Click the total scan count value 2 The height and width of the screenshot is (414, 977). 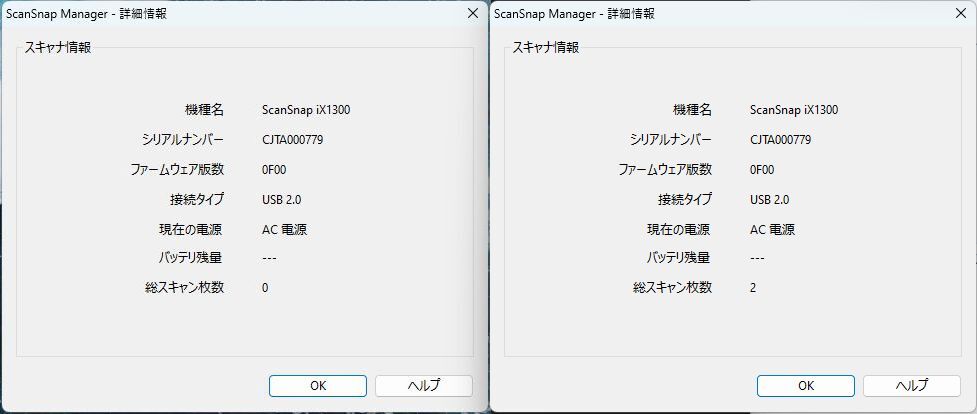point(753,288)
